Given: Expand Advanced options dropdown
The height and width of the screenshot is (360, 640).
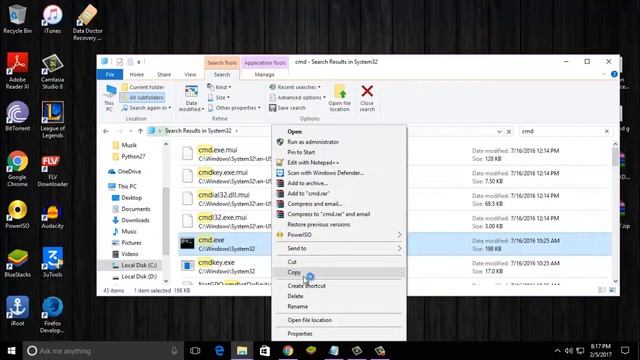Looking at the screenshot, I should 298,98.
